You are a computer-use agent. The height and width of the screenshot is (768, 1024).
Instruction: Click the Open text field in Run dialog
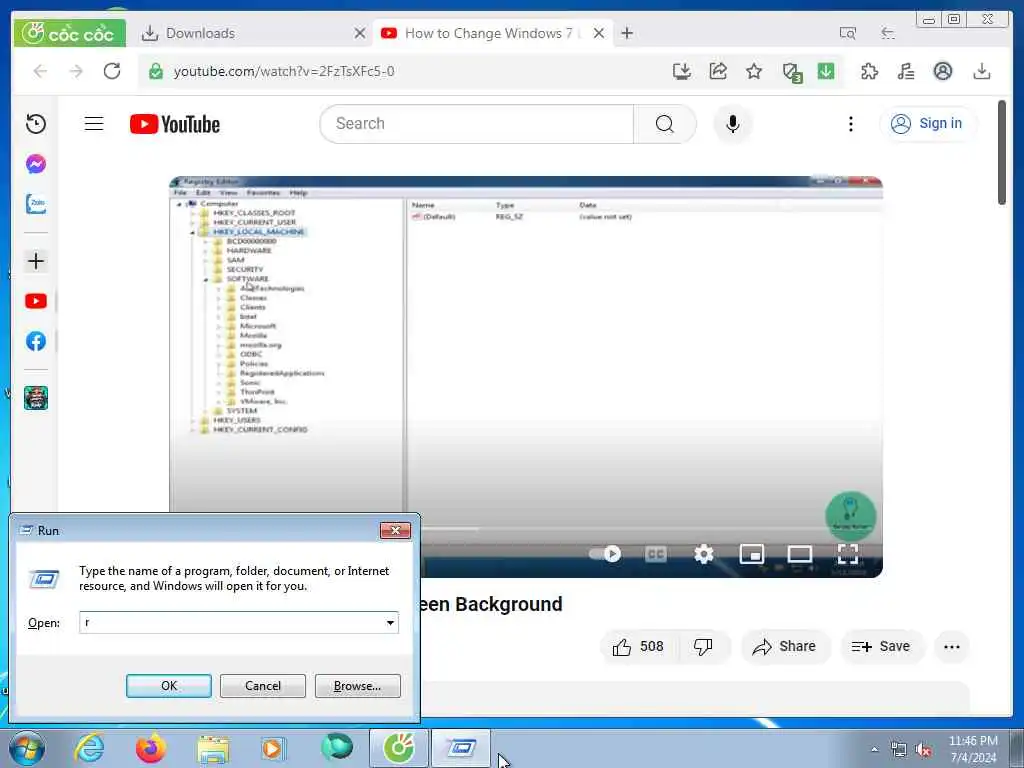pos(231,622)
